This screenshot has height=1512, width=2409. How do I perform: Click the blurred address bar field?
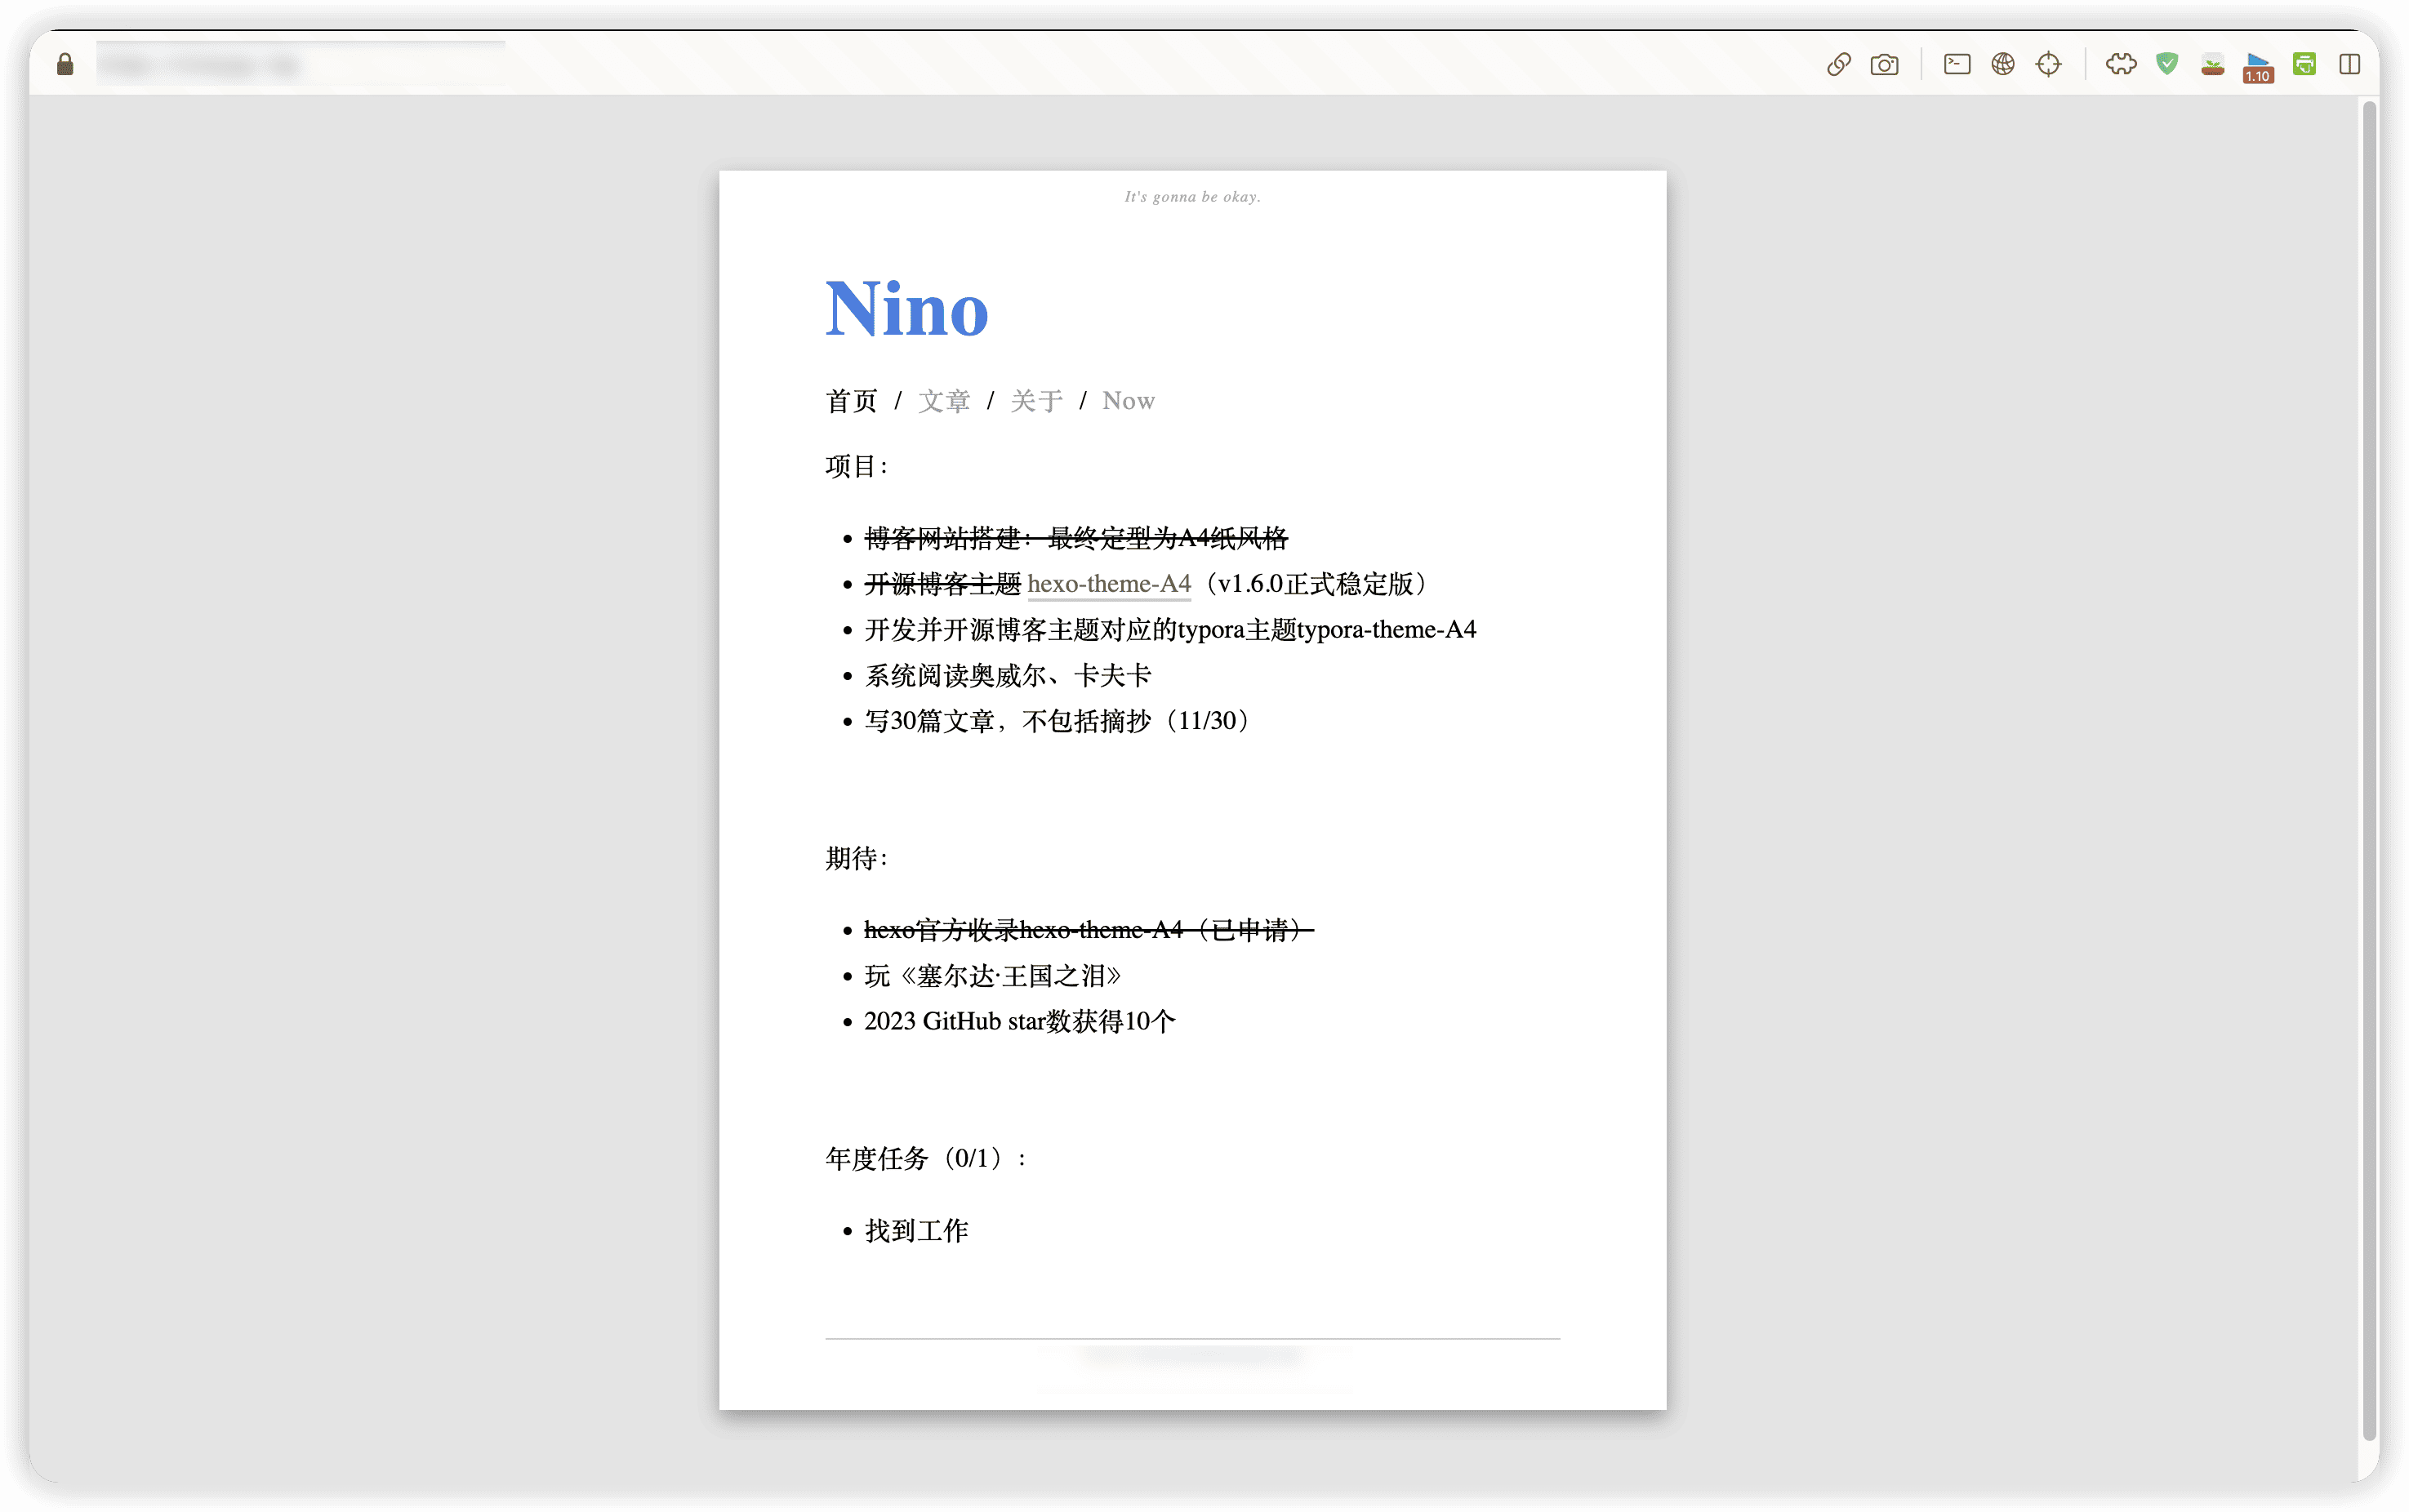(300, 65)
